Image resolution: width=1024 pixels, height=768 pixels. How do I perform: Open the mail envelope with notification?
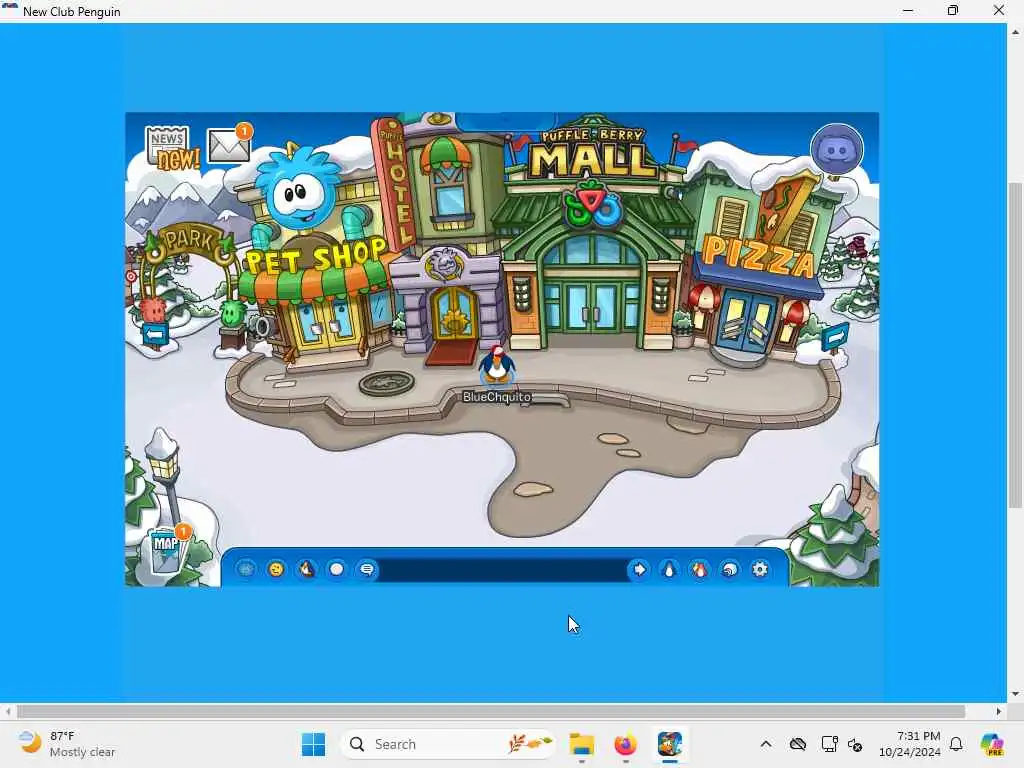(x=230, y=143)
